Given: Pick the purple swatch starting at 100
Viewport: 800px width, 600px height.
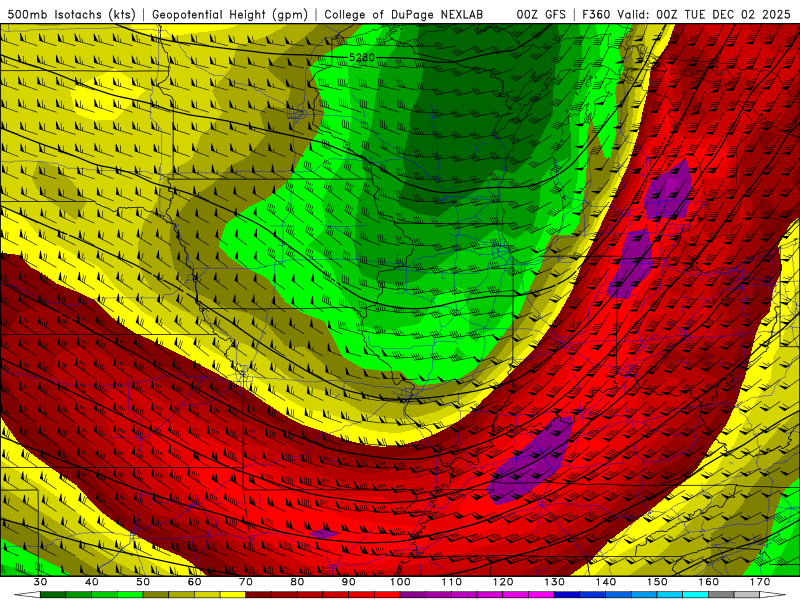Looking at the screenshot, I should (x=413, y=595).
